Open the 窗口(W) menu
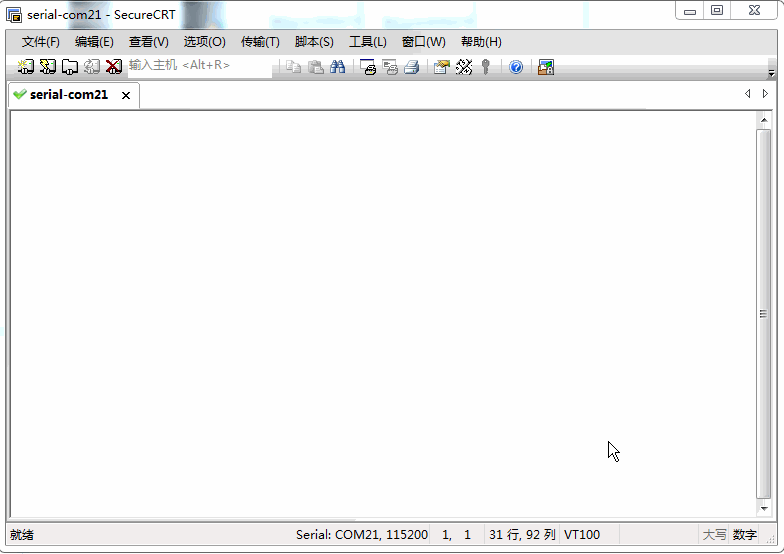This screenshot has width=784, height=554. pyautogui.click(x=424, y=42)
